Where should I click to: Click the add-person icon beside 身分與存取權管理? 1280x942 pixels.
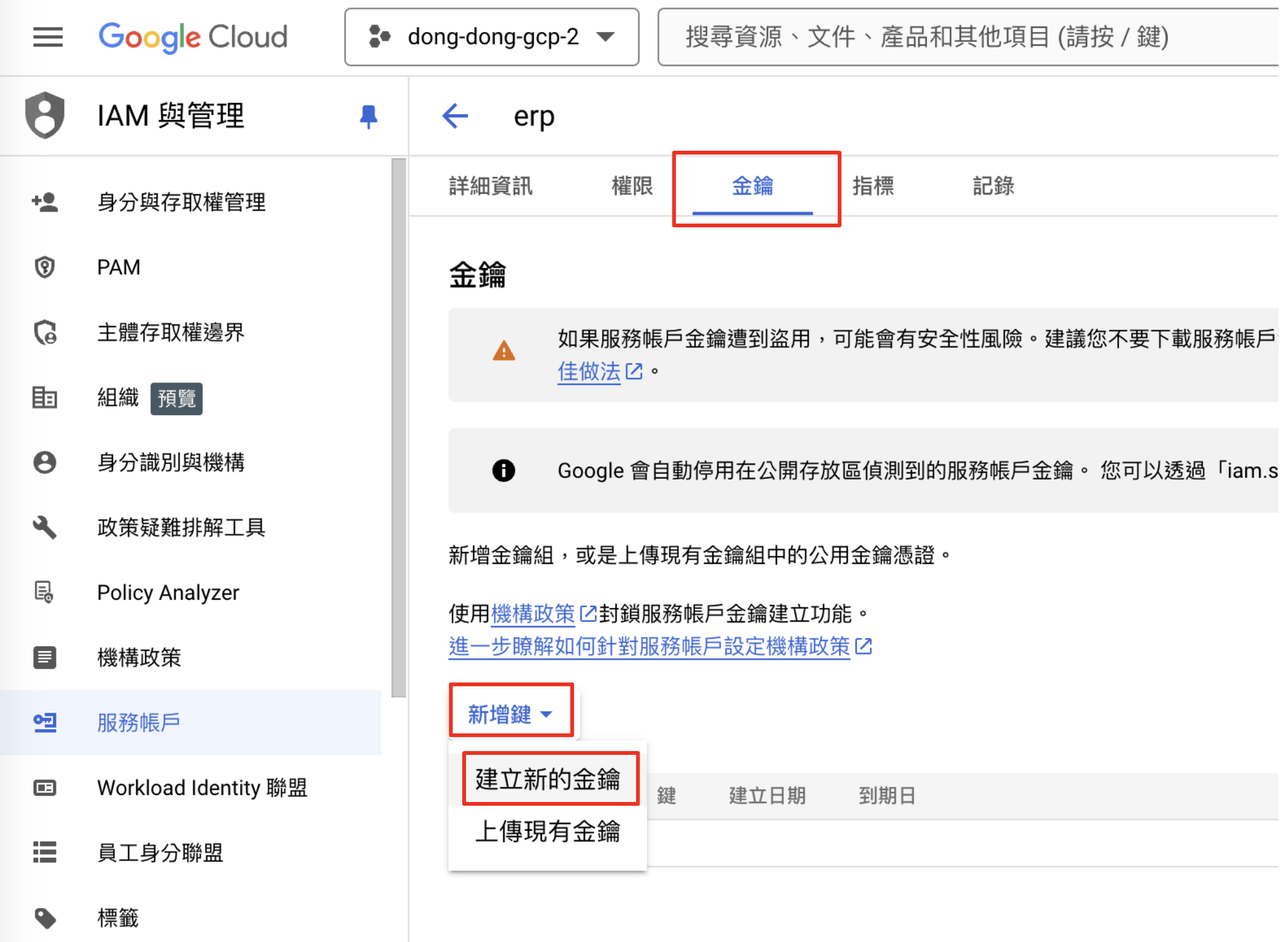[x=45, y=203]
